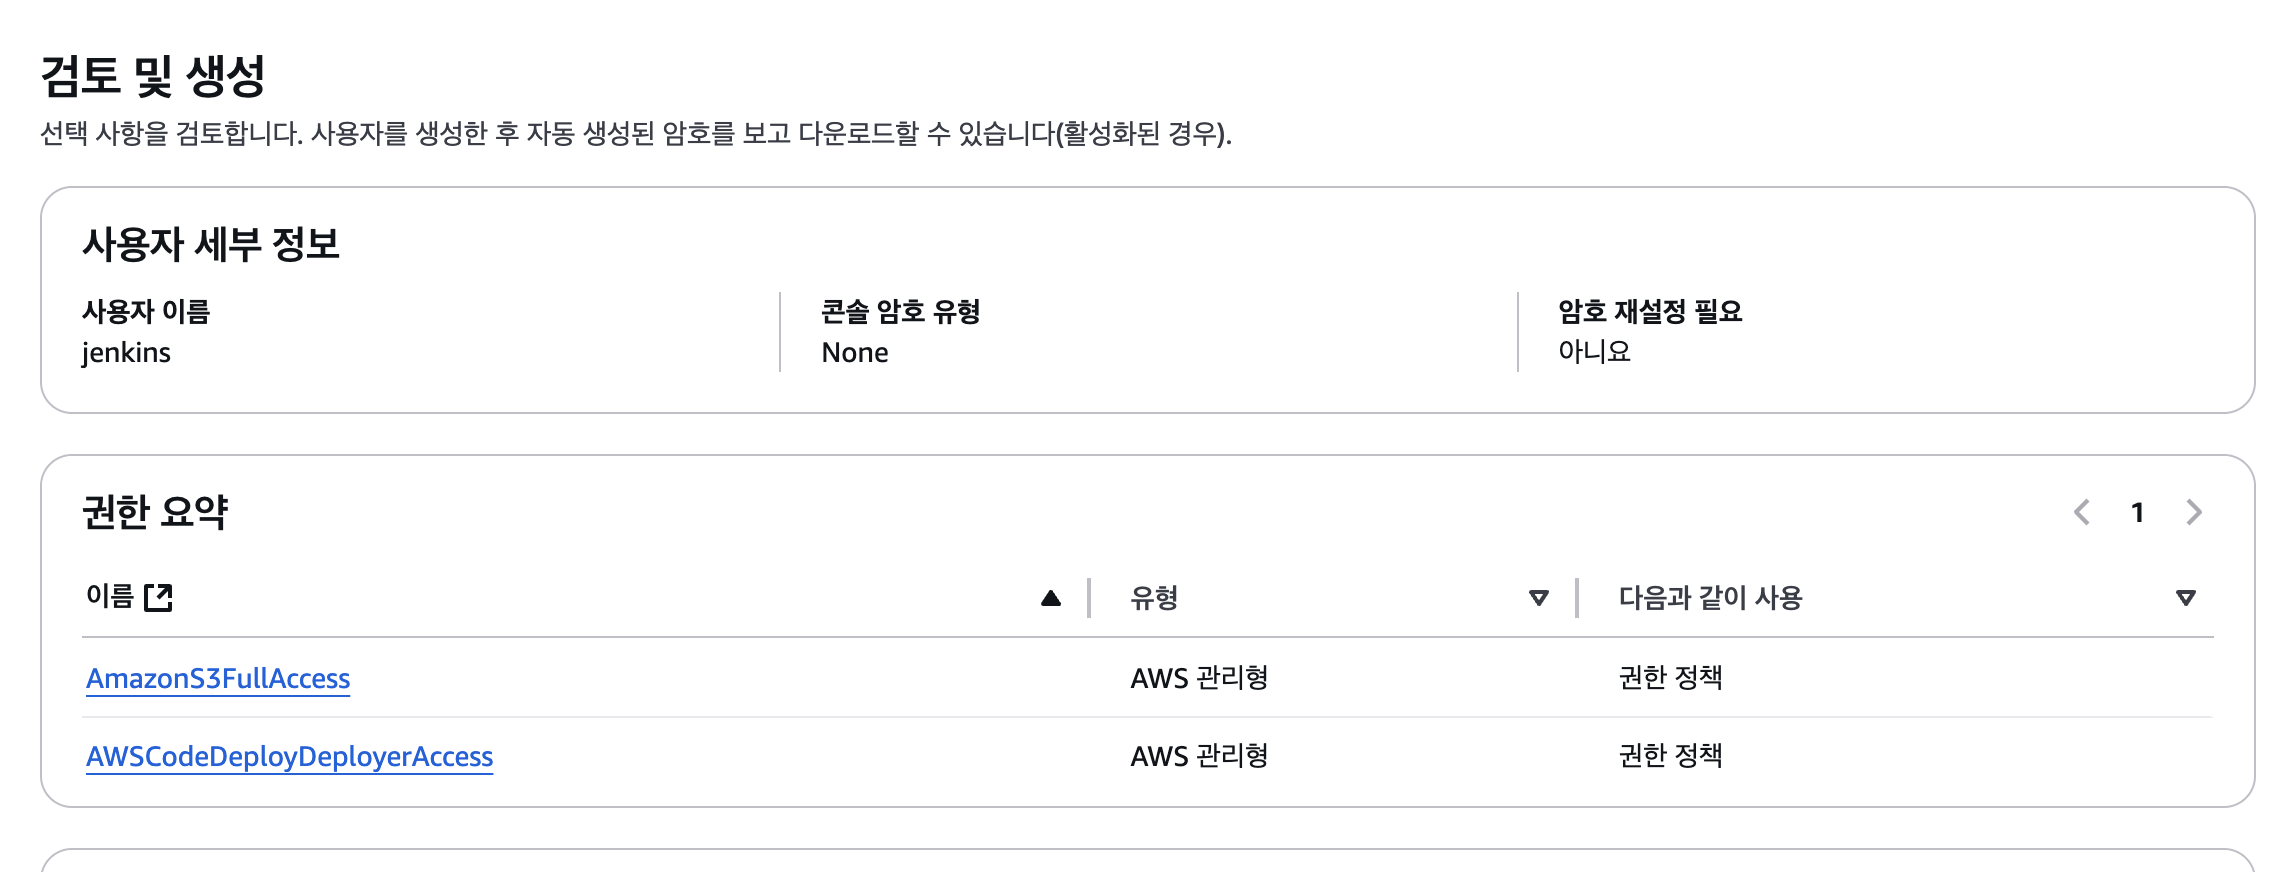
Task: Click the external link icon beside 이름
Action: (x=158, y=598)
